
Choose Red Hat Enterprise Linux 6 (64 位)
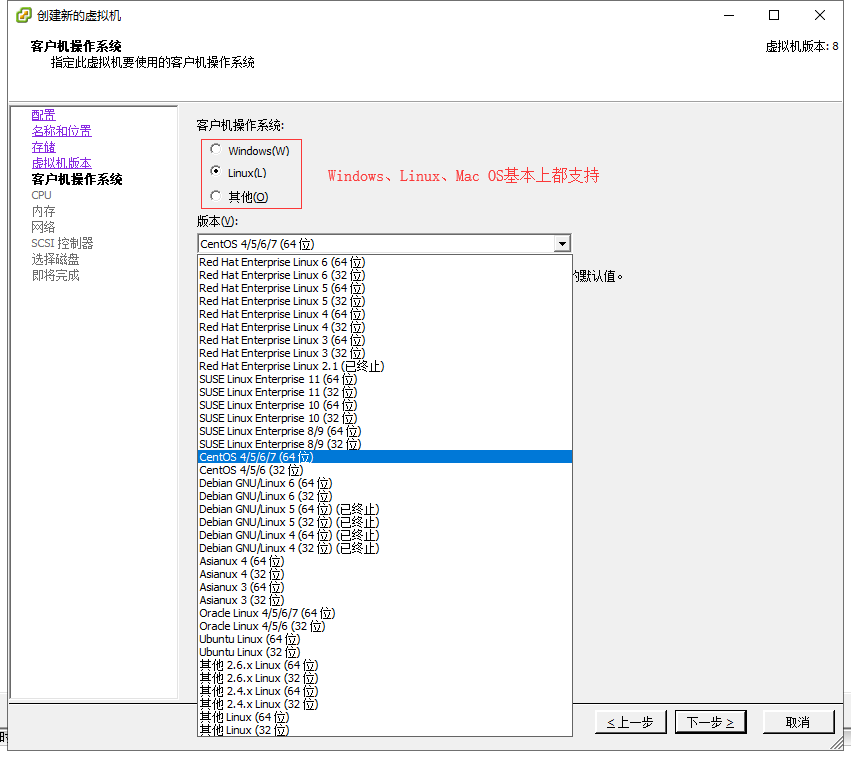(x=385, y=262)
